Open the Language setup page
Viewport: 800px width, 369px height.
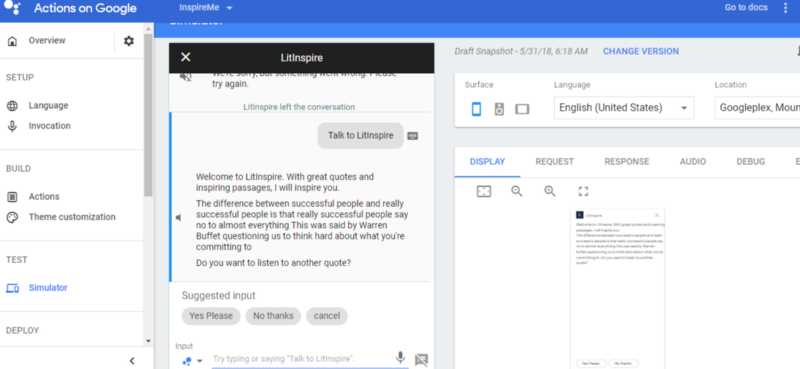pyautogui.click(x=48, y=106)
